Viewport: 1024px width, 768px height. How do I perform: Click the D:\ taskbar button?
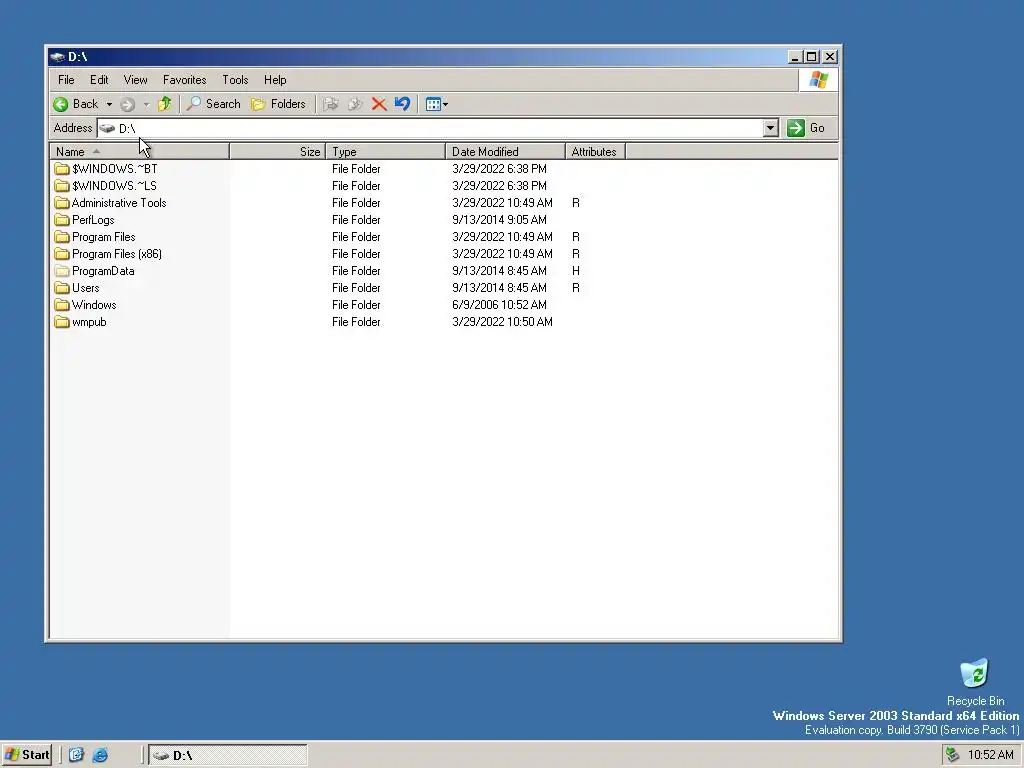(x=227, y=756)
